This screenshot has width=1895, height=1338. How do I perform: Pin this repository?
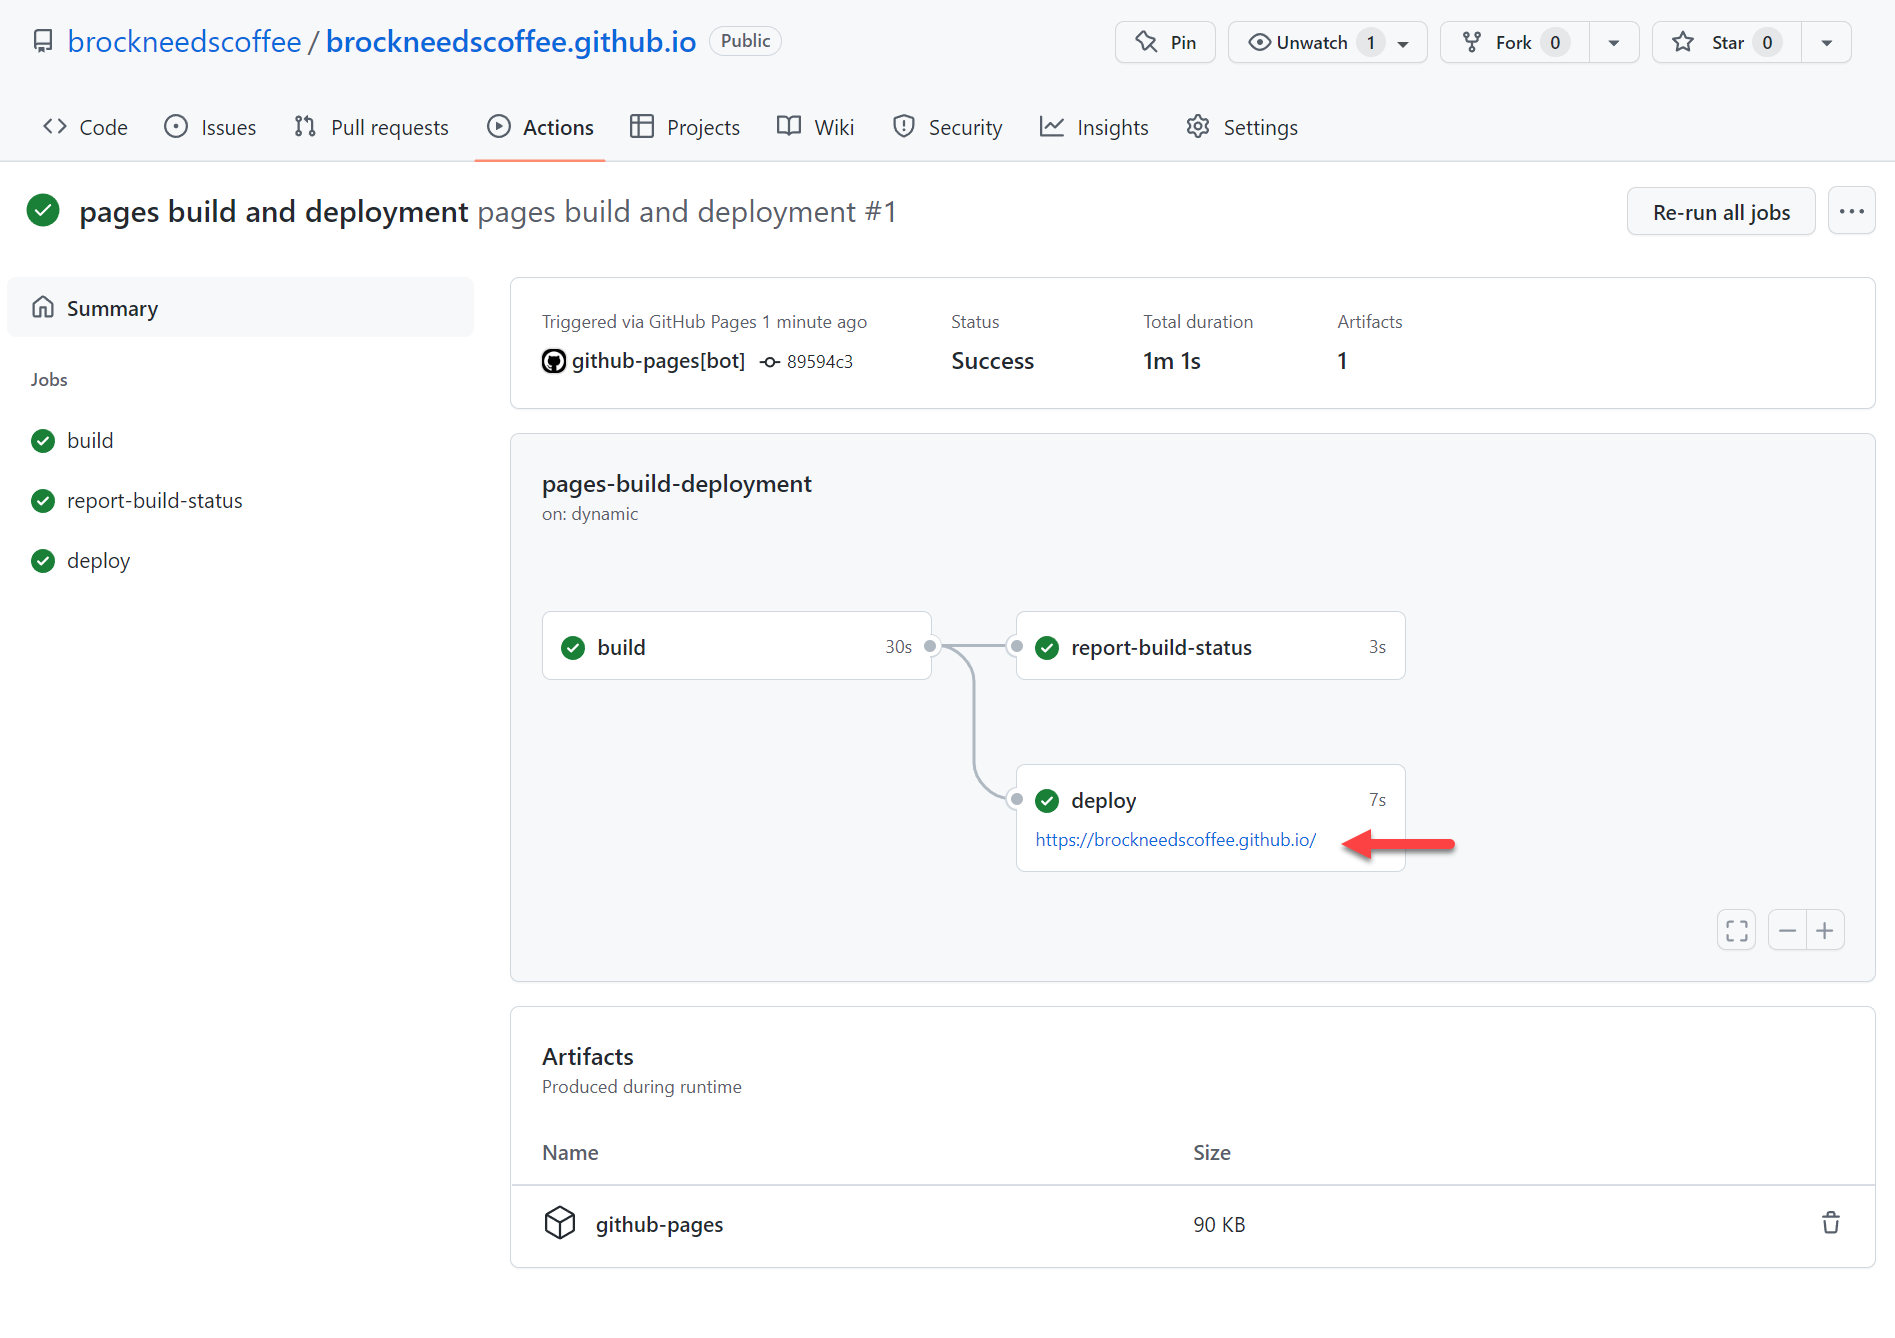[x=1165, y=42]
